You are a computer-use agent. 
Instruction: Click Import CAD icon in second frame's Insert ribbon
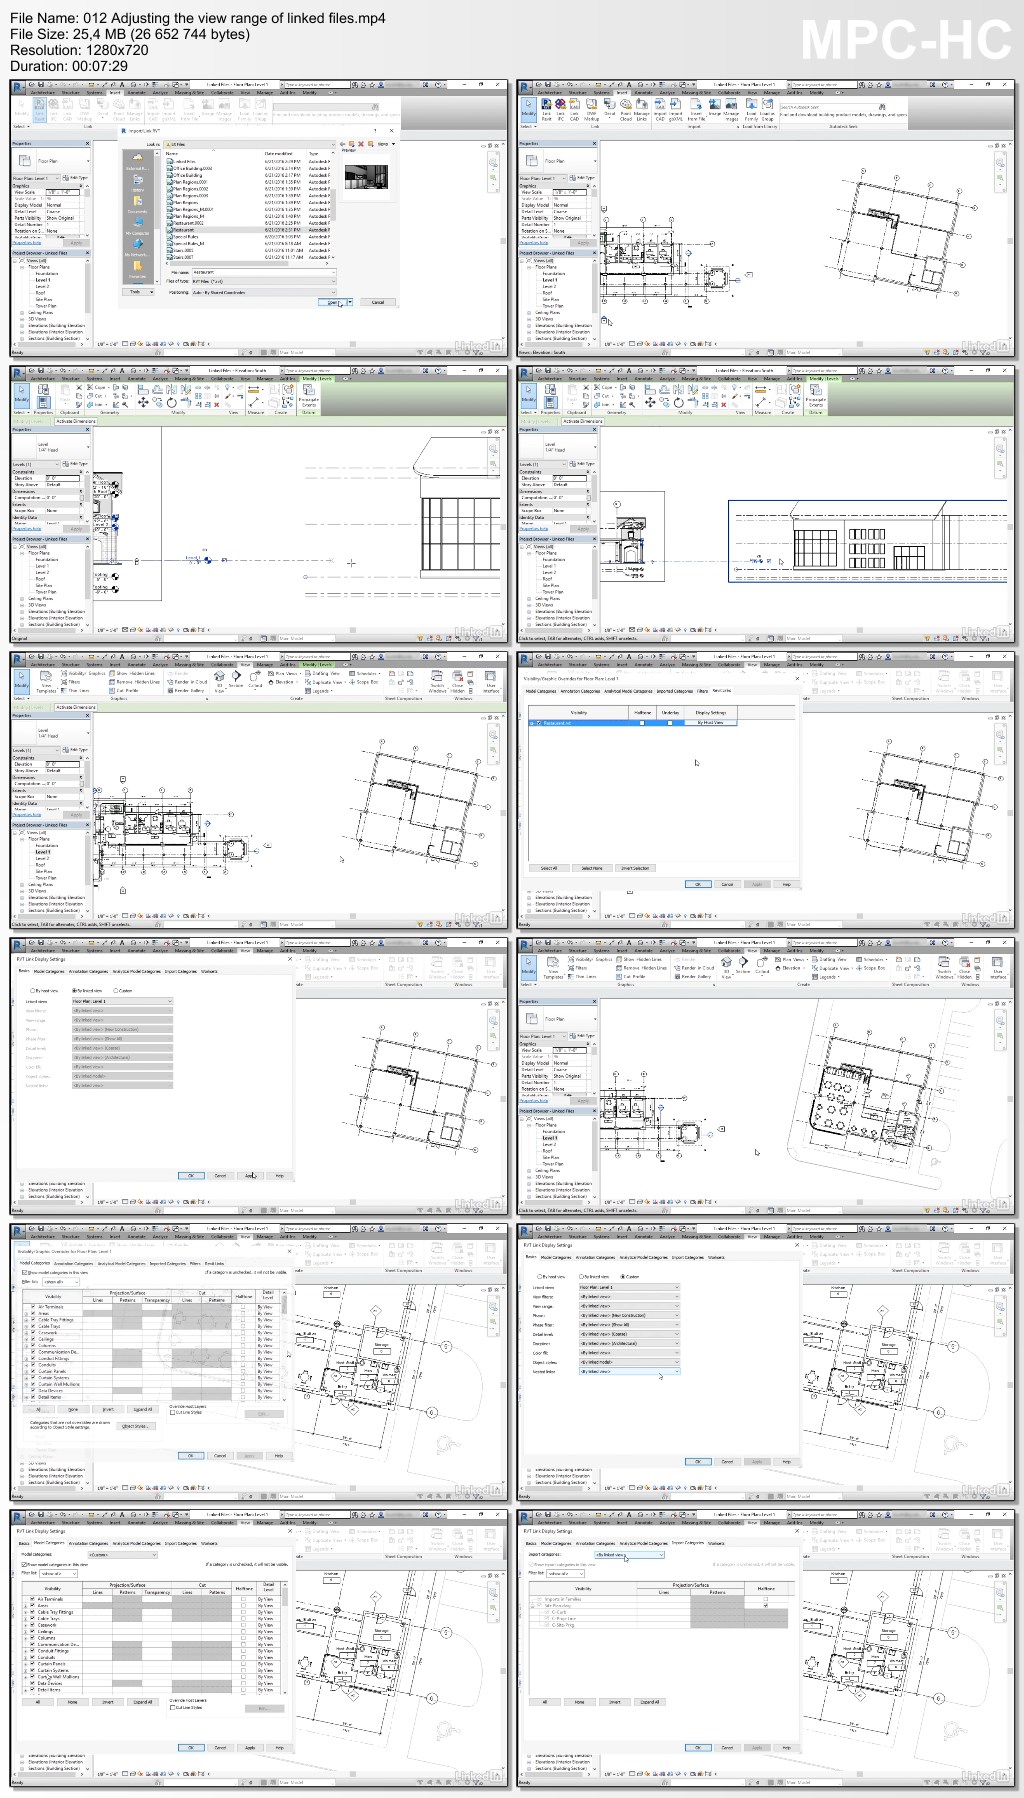point(660,107)
